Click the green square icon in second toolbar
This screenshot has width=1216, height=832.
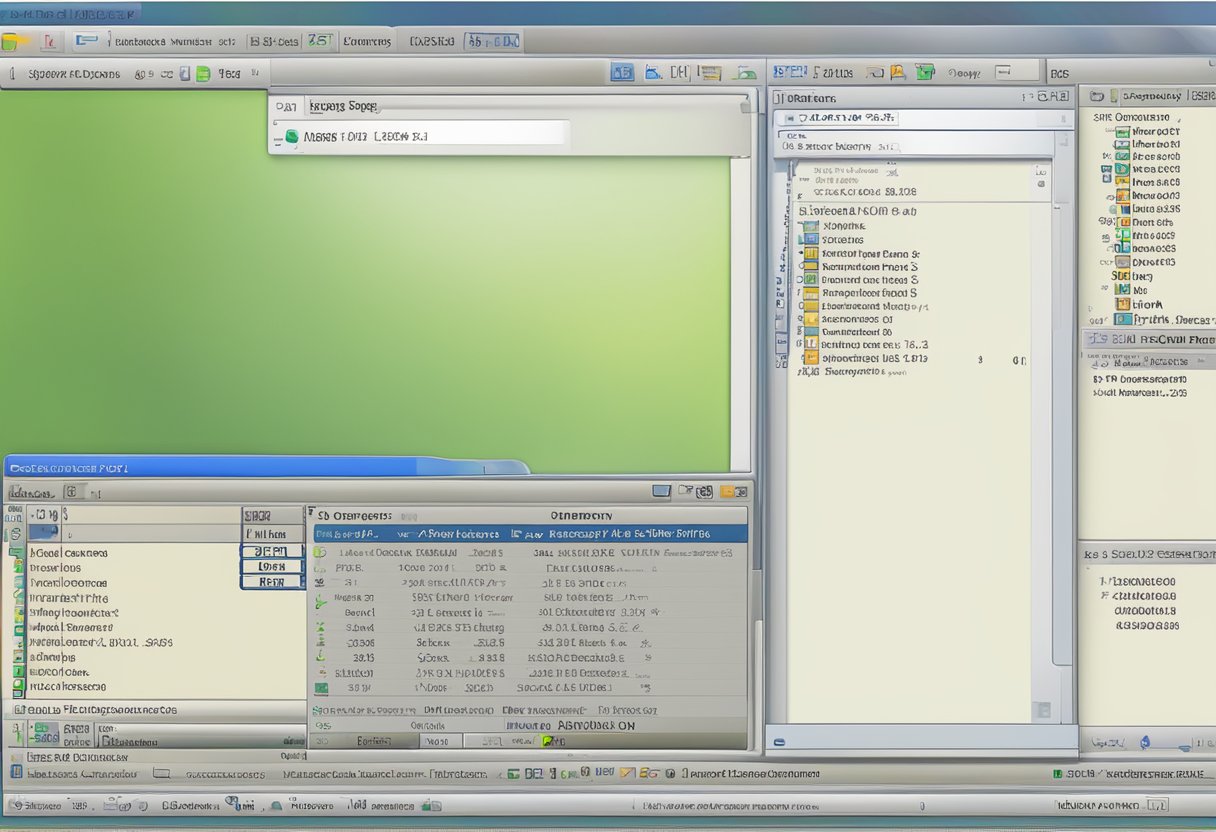point(203,74)
